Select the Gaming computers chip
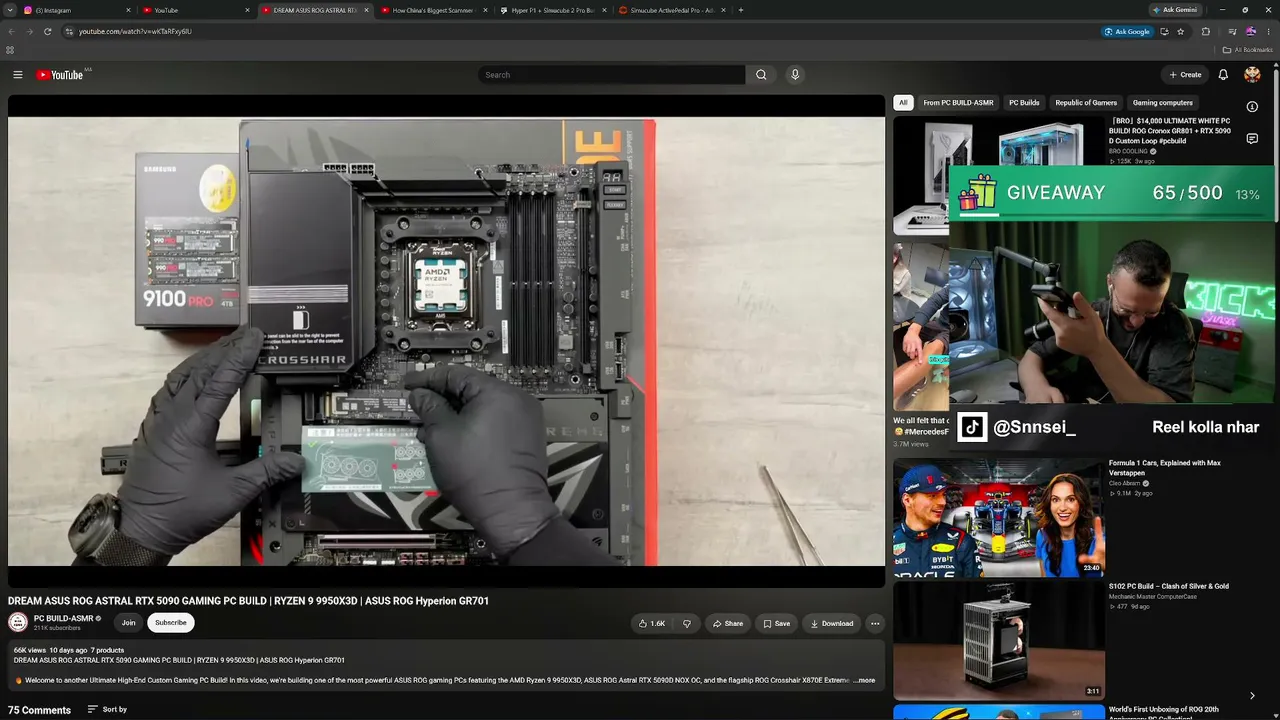Viewport: 1280px width, 720px height. click(x=1162, y=103)
